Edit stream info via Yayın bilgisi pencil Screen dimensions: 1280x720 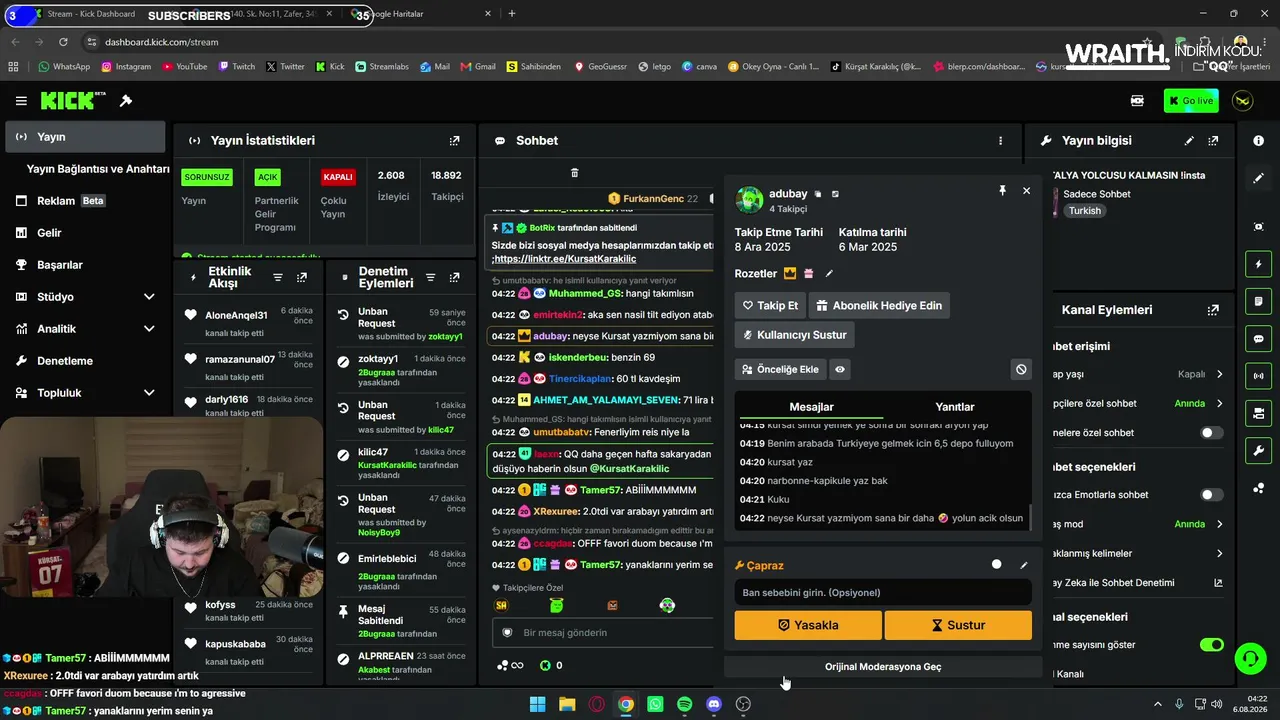coord(1189,141)
